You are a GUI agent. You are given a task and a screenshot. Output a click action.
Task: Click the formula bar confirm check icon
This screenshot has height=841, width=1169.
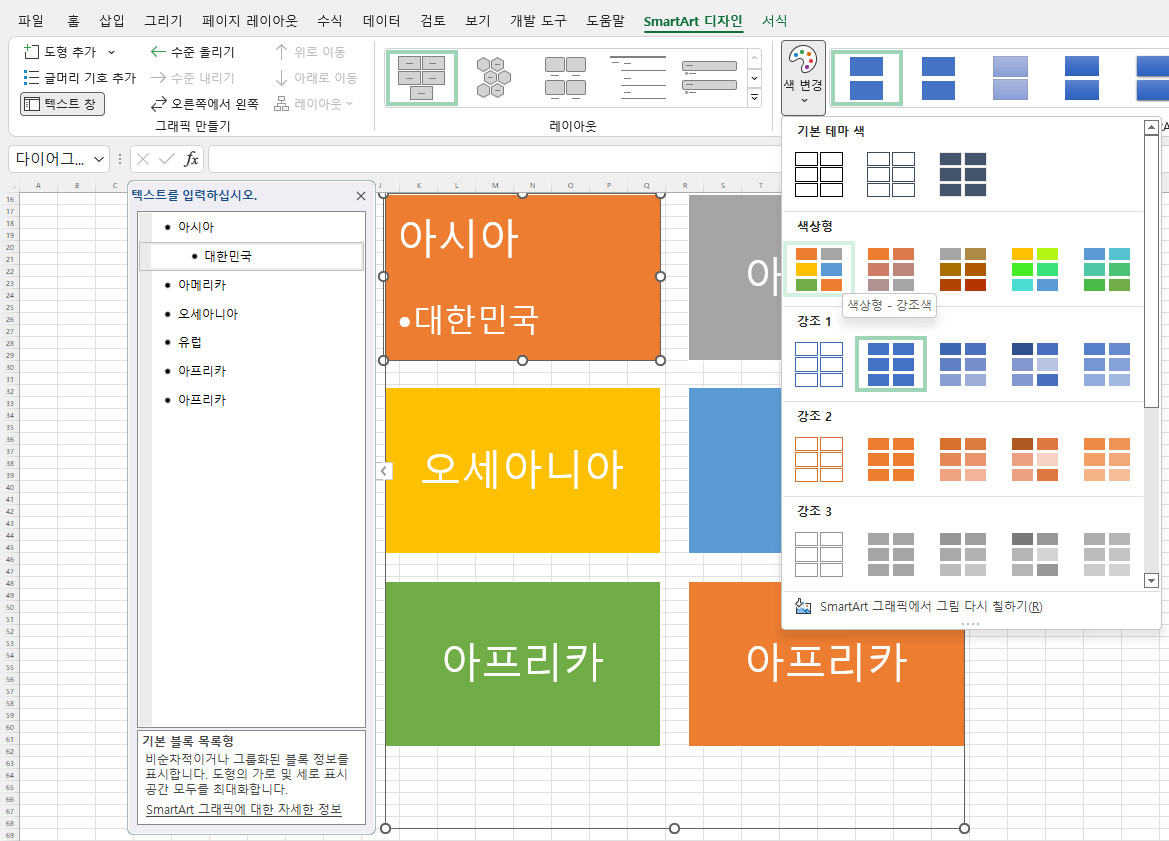tap(167, 159)
